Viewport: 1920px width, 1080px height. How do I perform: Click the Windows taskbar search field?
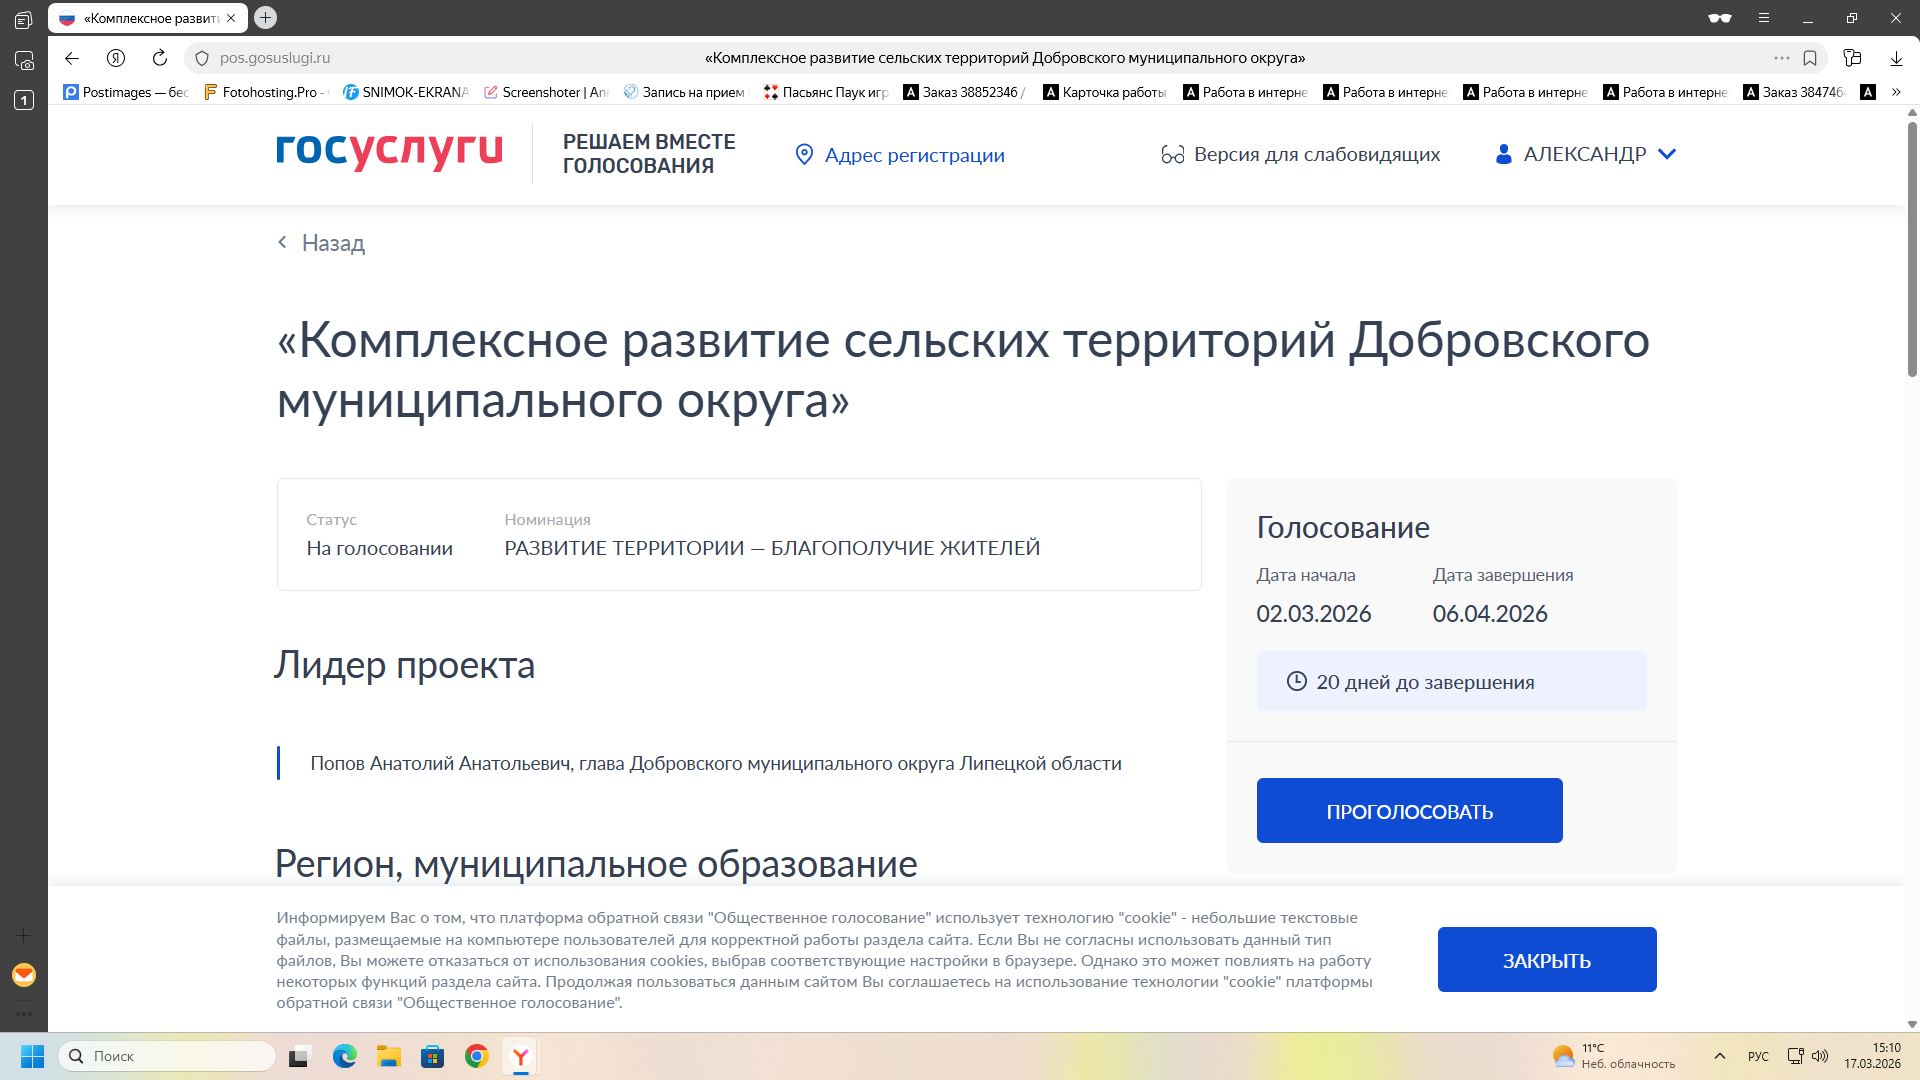[x=168, y=1056]
